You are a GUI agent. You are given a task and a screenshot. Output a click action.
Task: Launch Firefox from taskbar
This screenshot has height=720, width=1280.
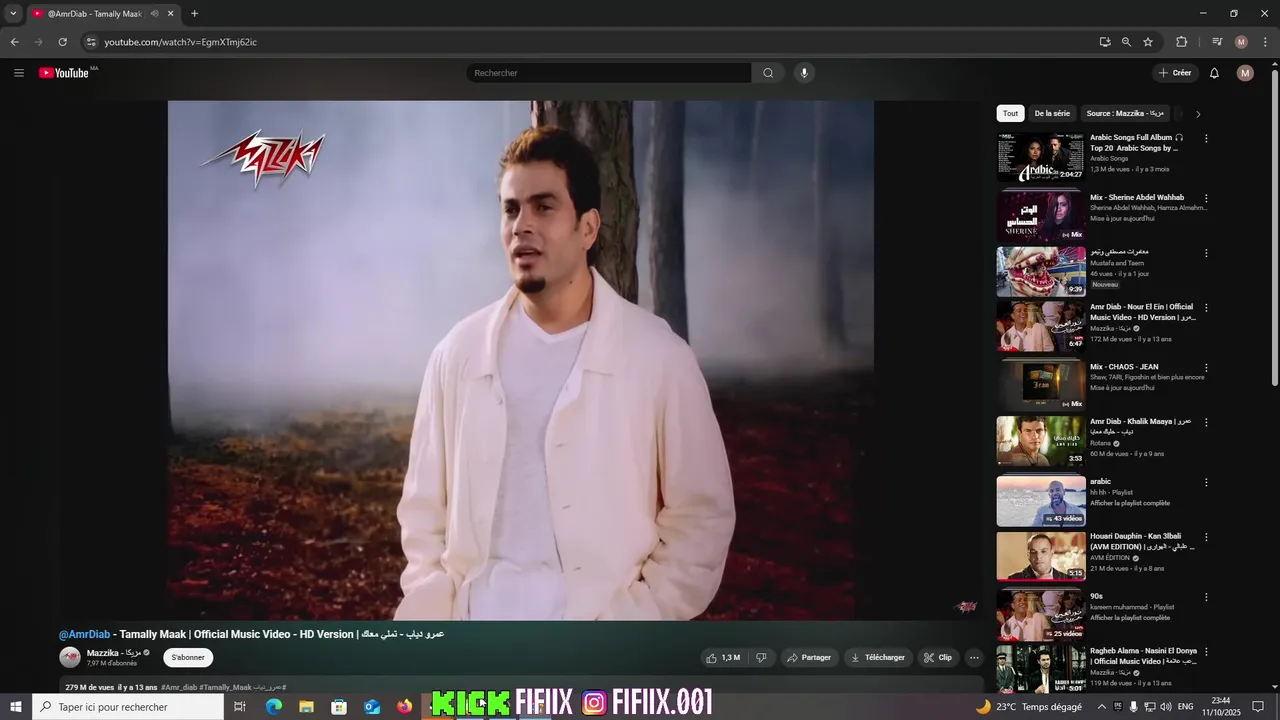click(404, 706)
